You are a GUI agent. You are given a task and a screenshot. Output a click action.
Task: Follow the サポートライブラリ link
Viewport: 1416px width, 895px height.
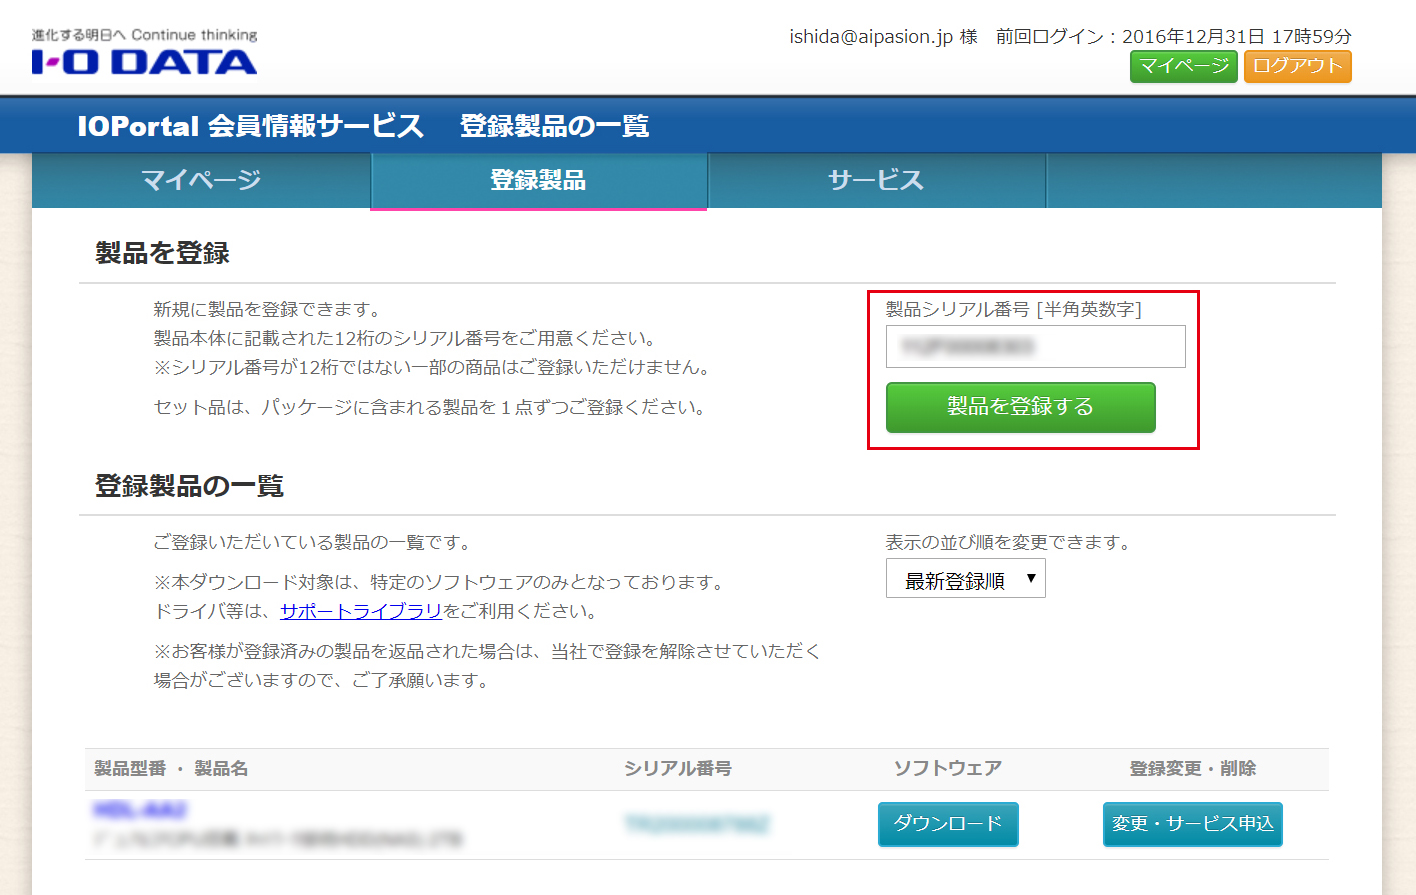point(361,611)
